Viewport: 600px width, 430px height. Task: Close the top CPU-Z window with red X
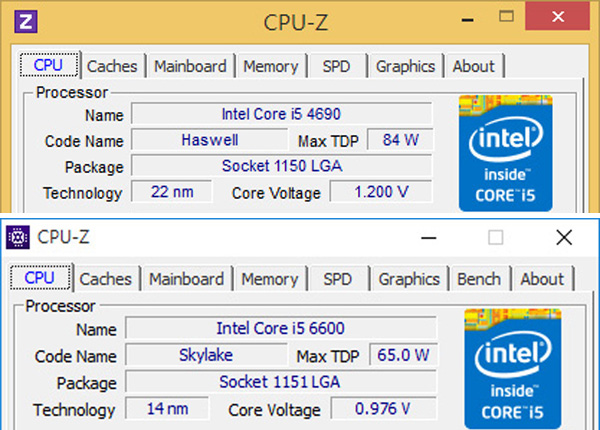coord(558,16)
